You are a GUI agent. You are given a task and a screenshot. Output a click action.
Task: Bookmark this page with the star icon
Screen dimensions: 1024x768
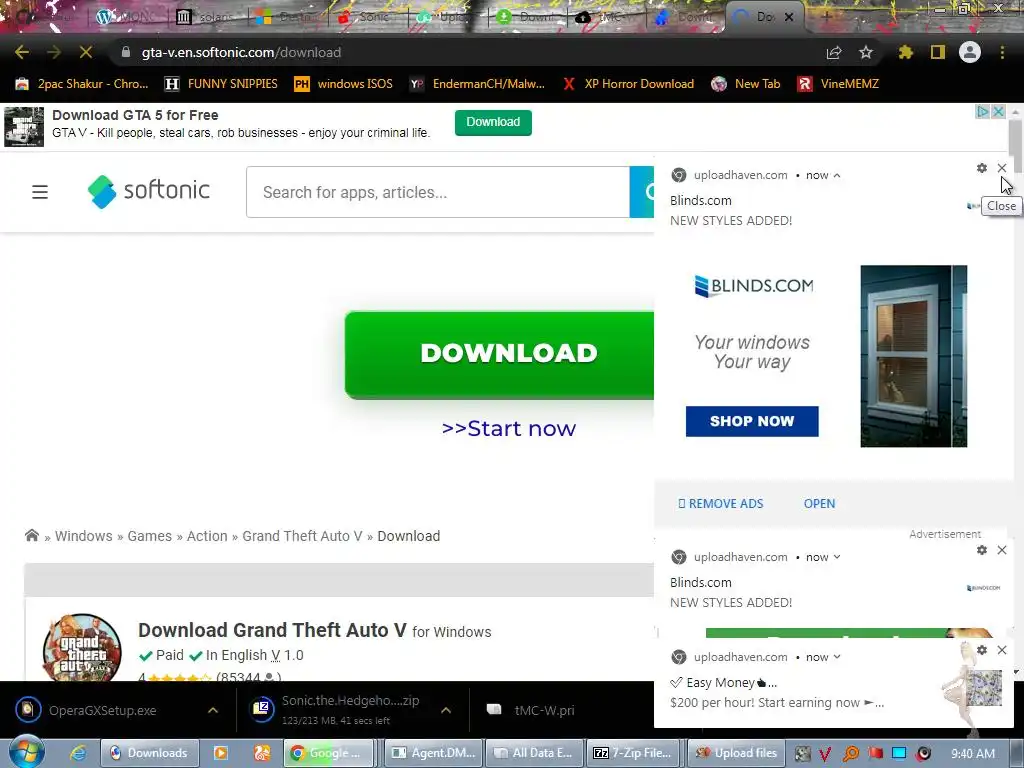(x=866, y=52)
